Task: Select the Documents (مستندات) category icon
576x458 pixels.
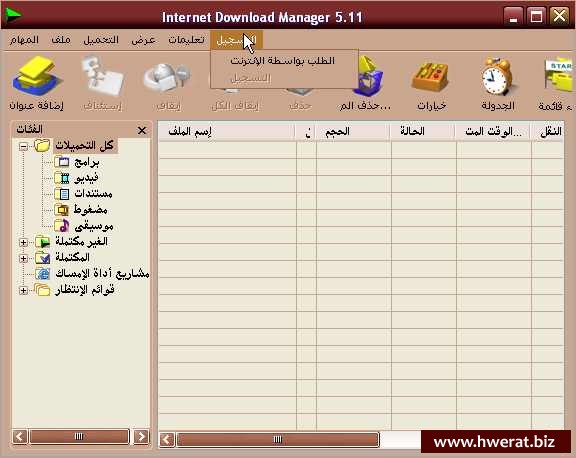Action: pyautogui.click(x=62, y=194)
